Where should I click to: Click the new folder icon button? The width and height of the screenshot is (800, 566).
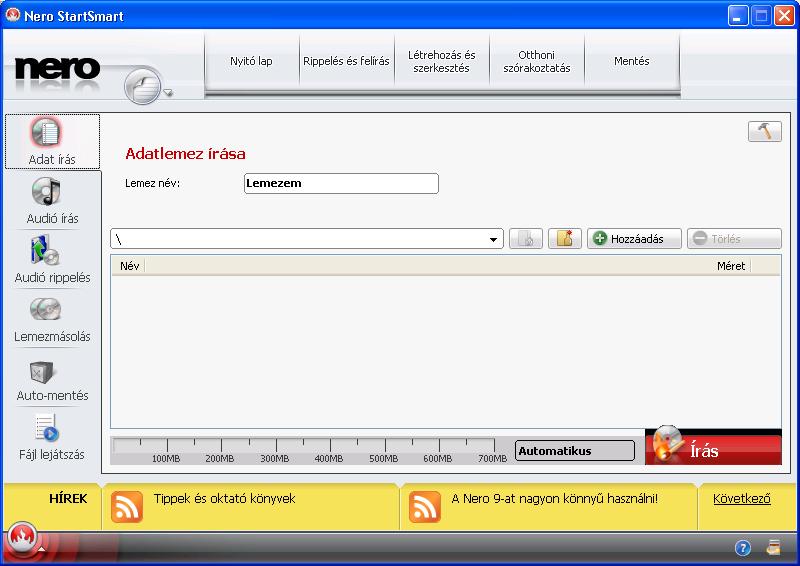point(565,238)
